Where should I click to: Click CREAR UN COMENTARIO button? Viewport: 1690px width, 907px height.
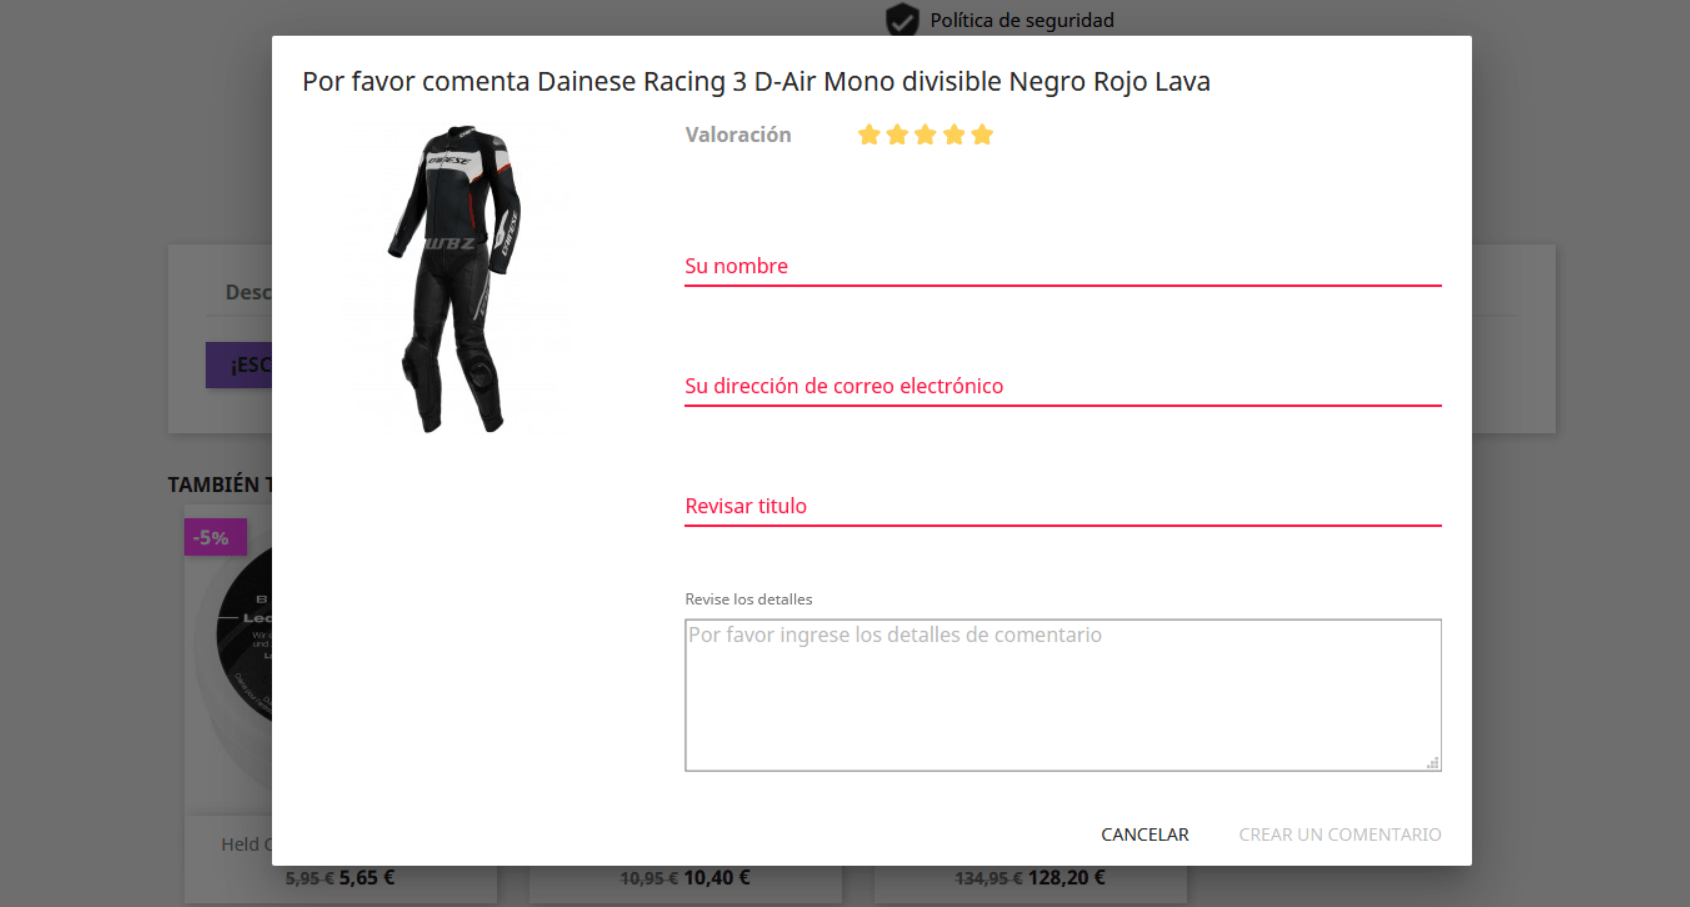[1340, 834]
